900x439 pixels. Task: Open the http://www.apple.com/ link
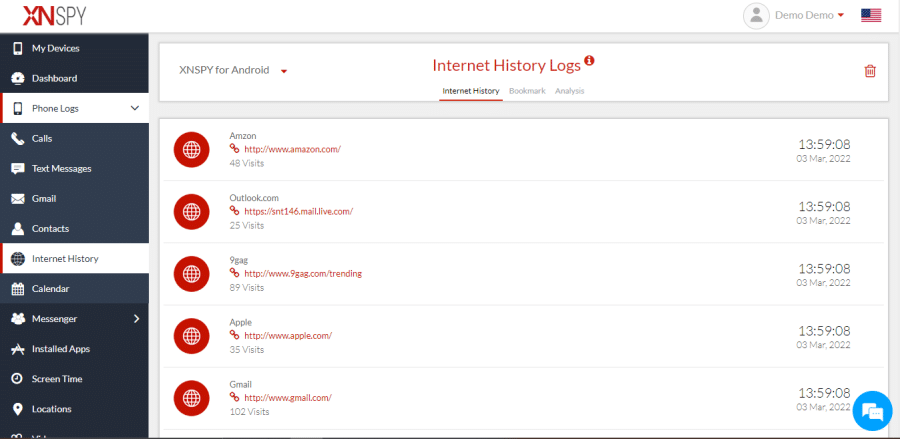click(x=288, y=336)
